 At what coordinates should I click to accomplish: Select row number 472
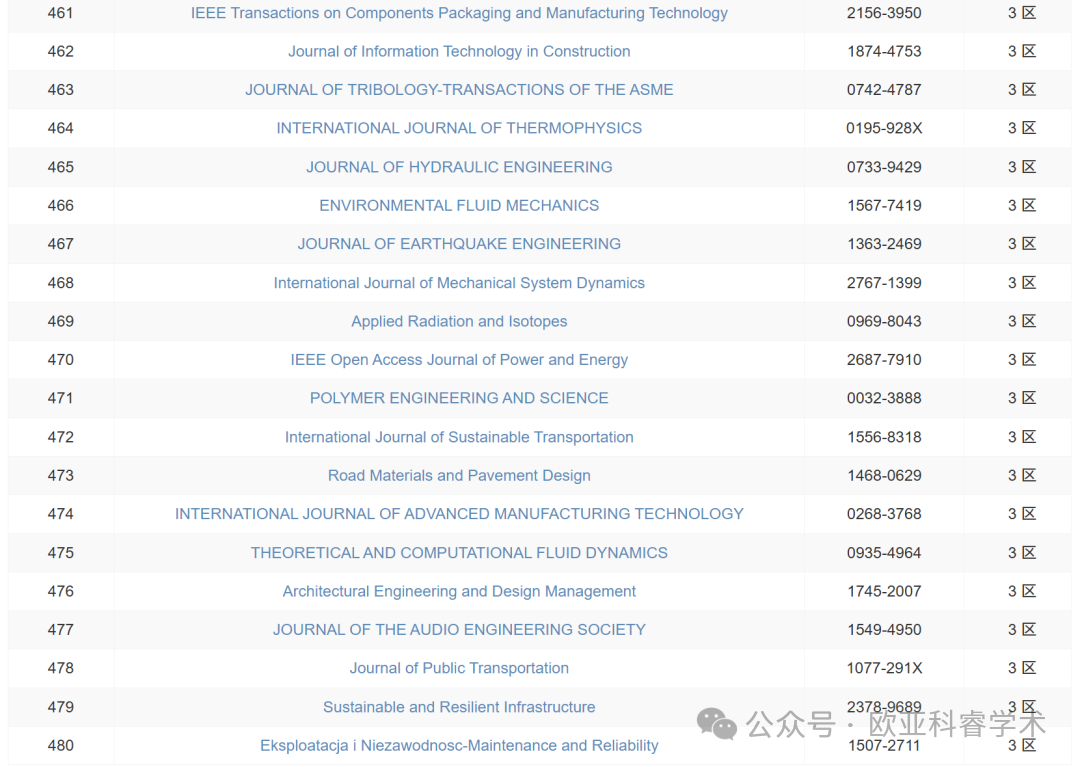tap(61, 437)
